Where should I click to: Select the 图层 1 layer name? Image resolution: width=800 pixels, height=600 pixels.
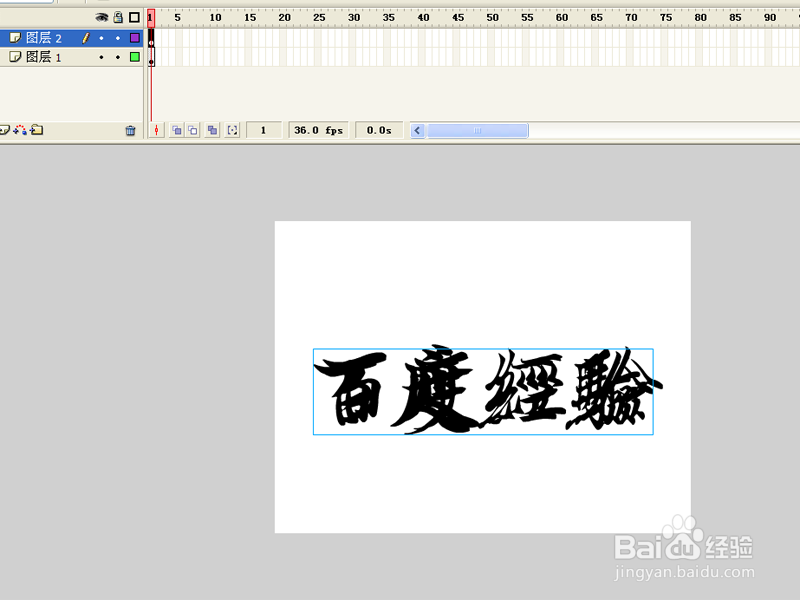(43, 57)
